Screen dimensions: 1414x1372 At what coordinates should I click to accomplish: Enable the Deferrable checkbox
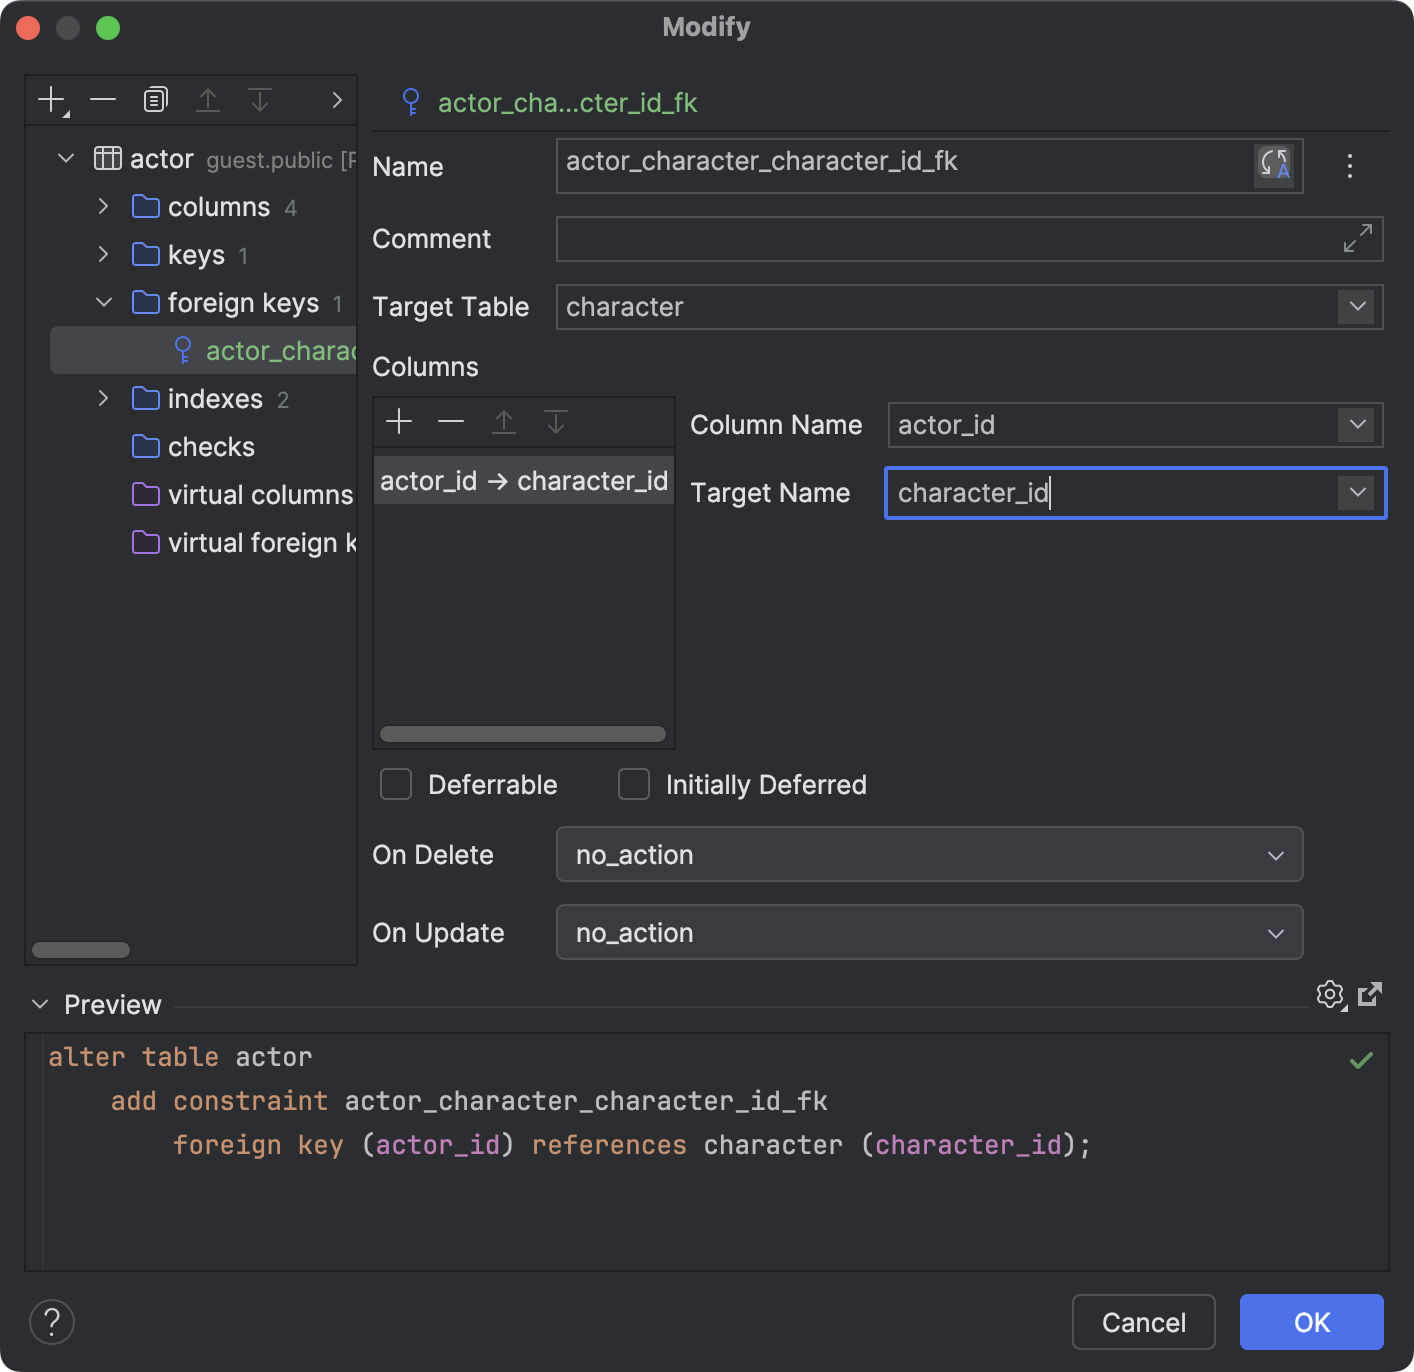(395, 785)
